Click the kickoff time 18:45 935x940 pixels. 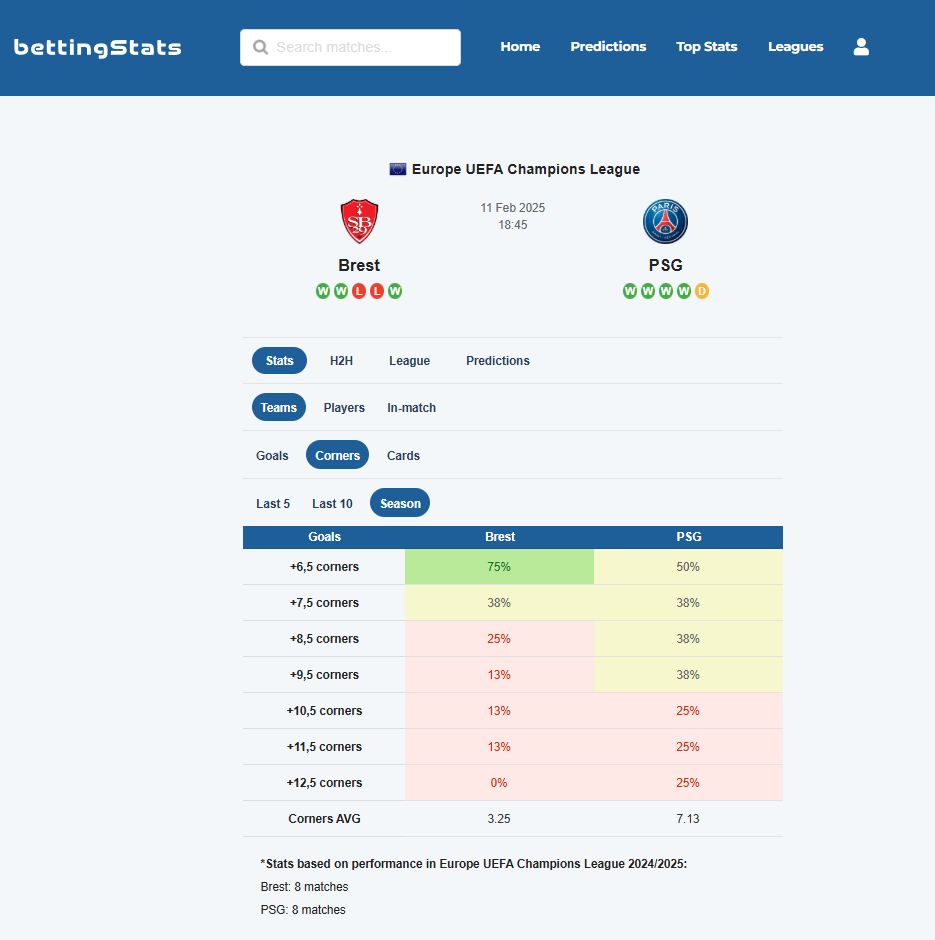tap(512, 225)
